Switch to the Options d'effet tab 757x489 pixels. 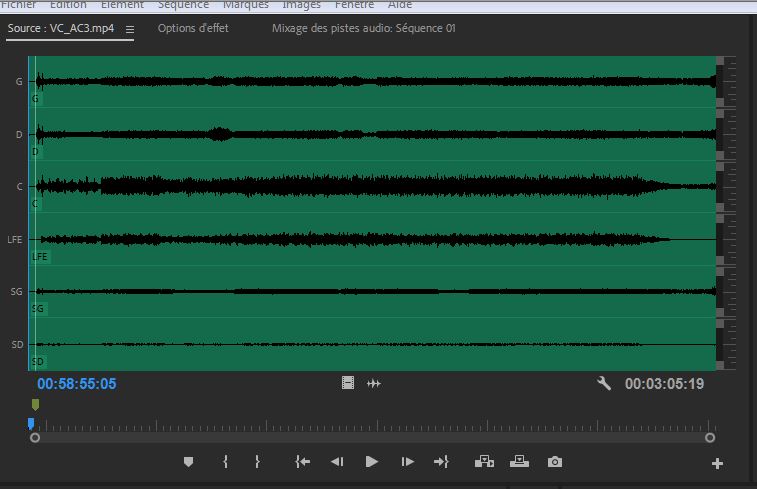193,28
